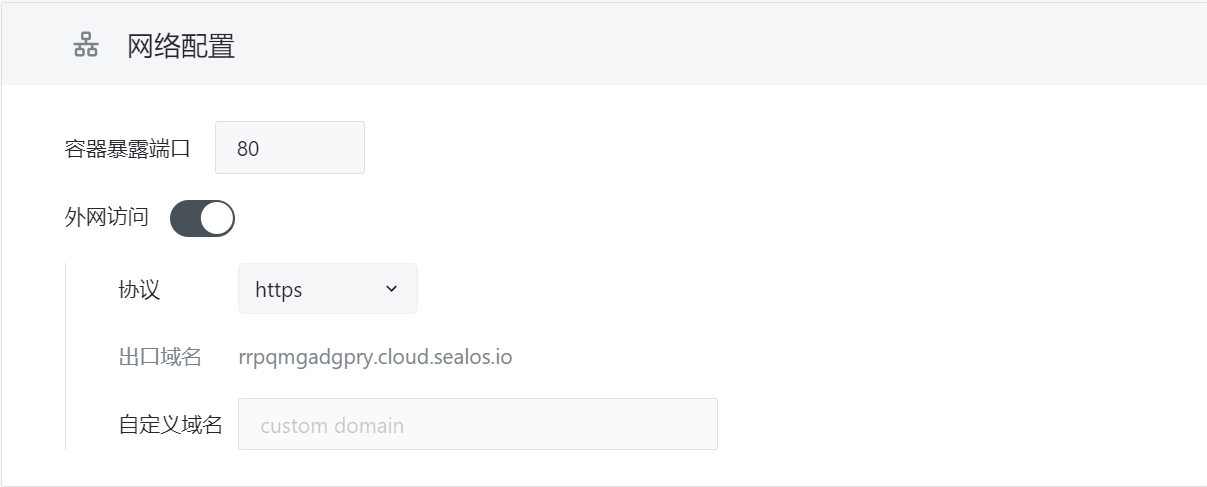Click the white knob of the 外网访问 switch
Viewport: 1207px width, 487px height.
(217, 218)
